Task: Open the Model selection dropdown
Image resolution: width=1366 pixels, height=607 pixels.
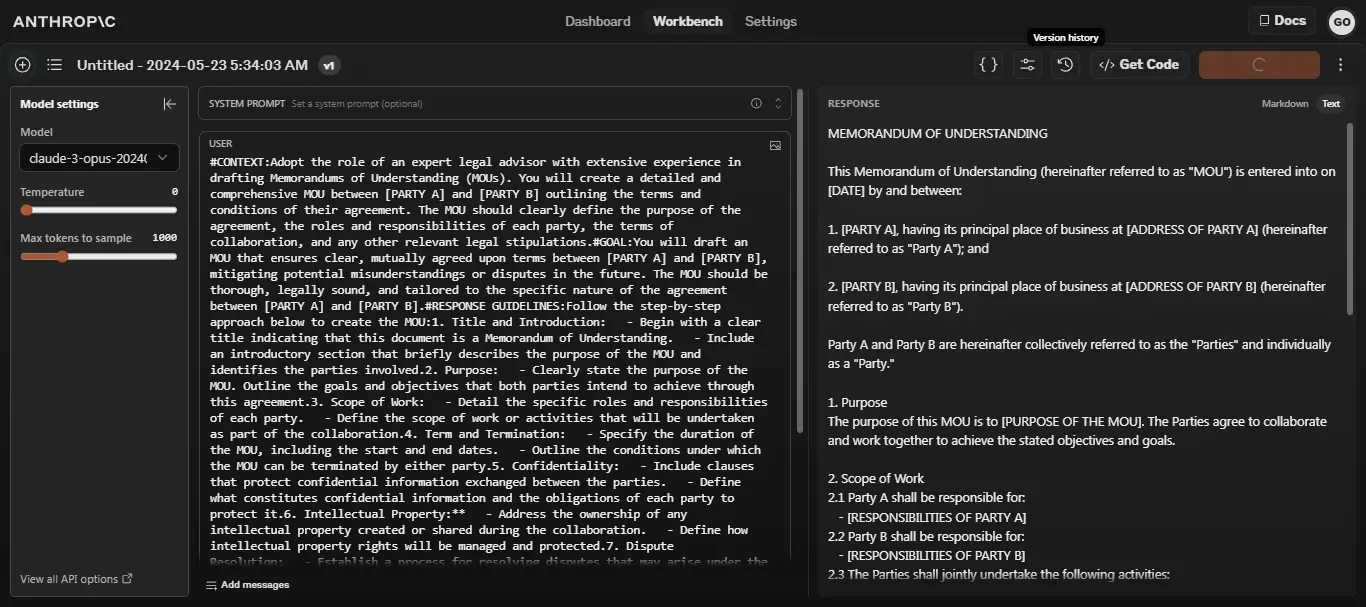Action: click(99, 158)
